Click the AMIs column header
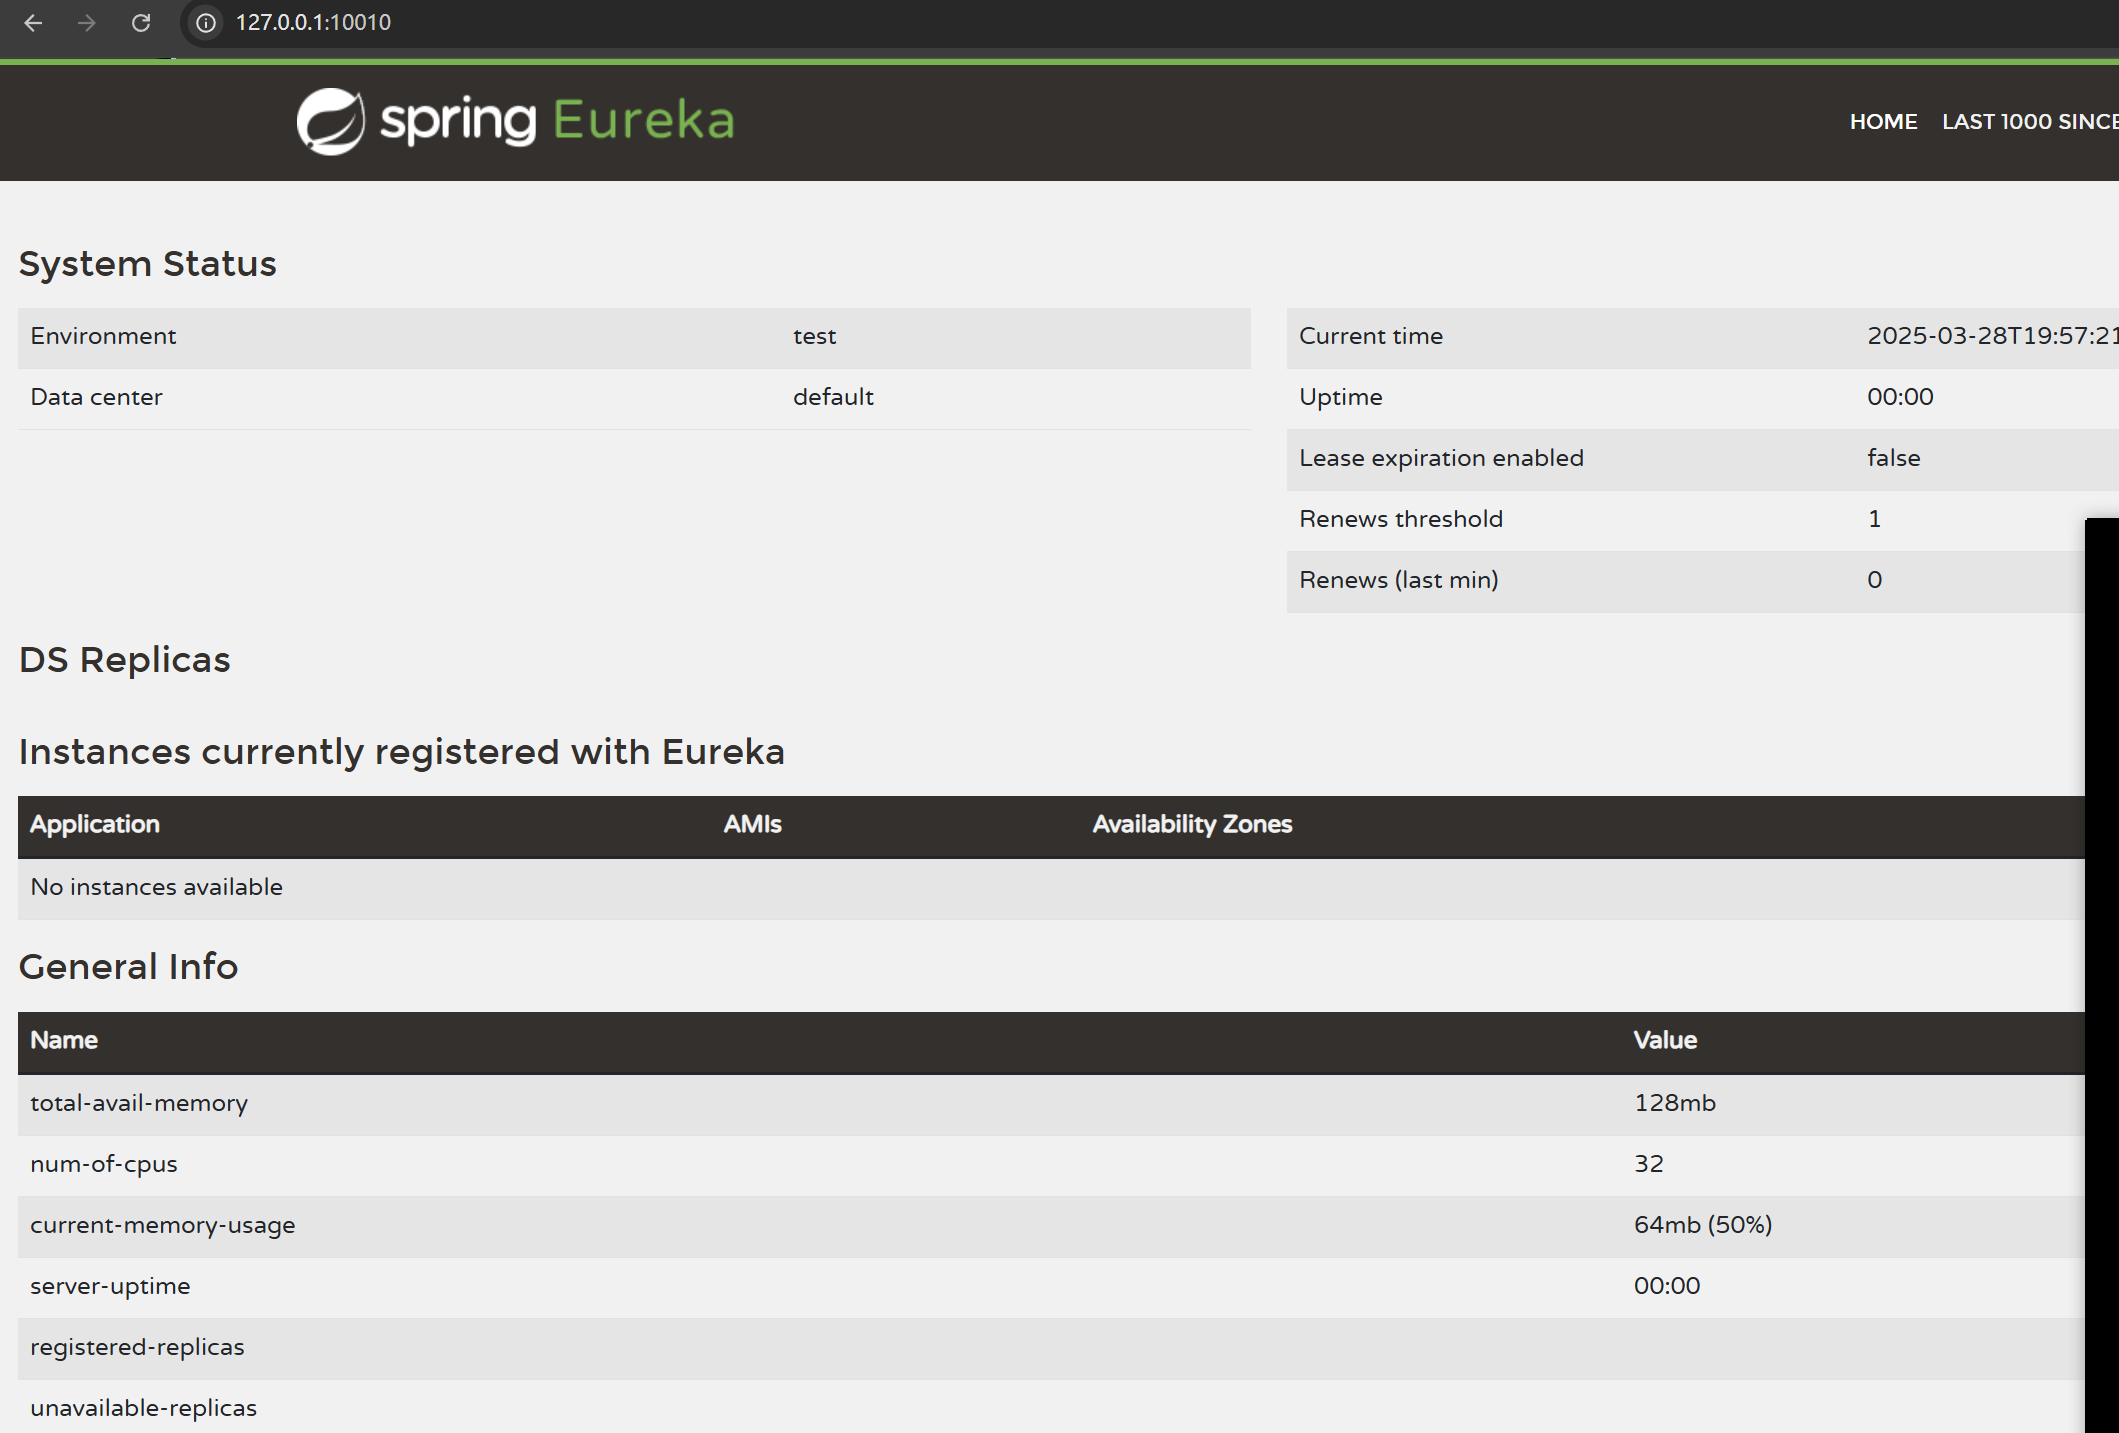The height and width of the screenshot is (1433, 2119). [x=752, y=824]
